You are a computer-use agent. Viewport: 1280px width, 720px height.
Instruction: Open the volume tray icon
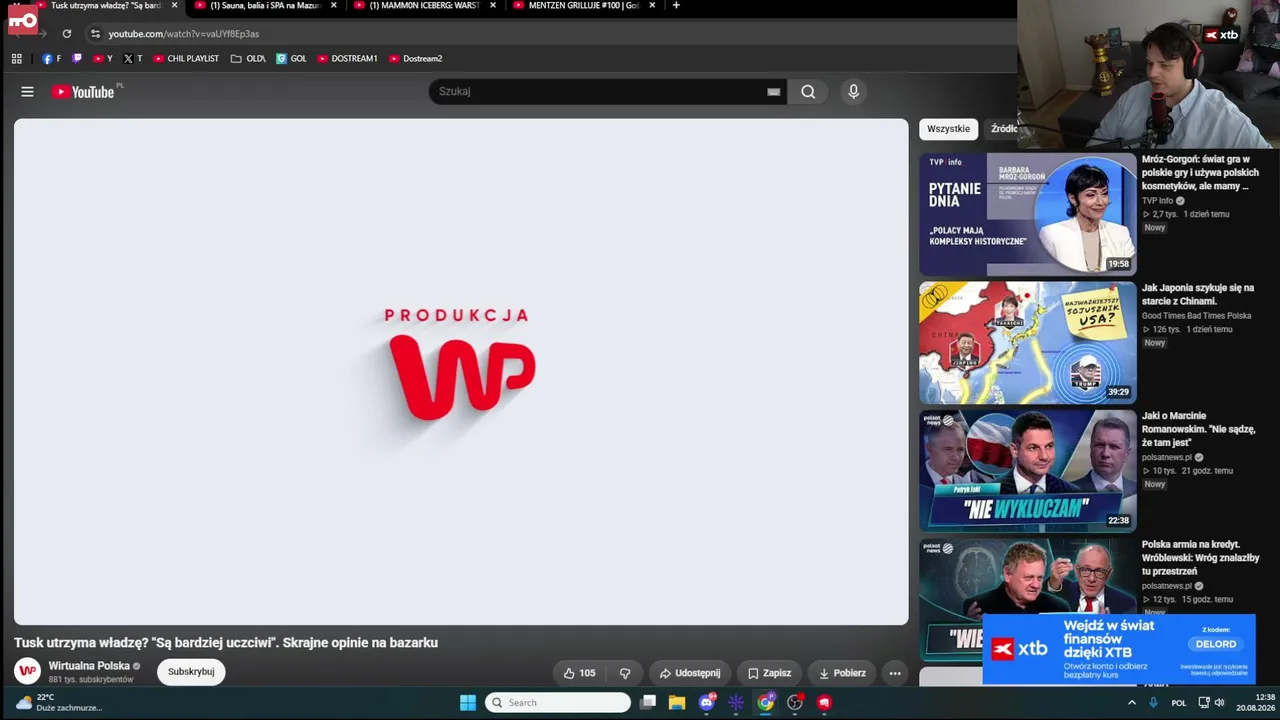(x=1219, y=703)
